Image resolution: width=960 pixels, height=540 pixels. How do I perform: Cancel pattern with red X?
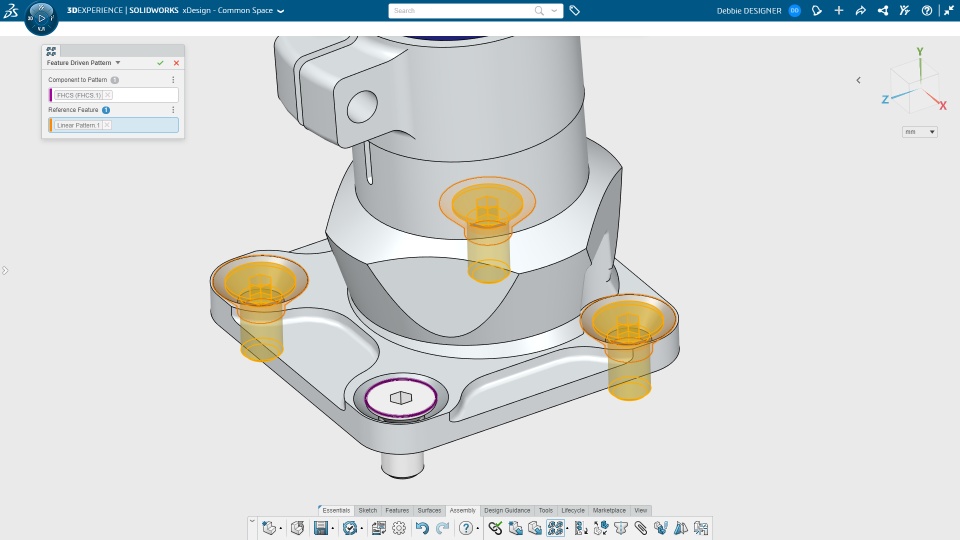176,62
